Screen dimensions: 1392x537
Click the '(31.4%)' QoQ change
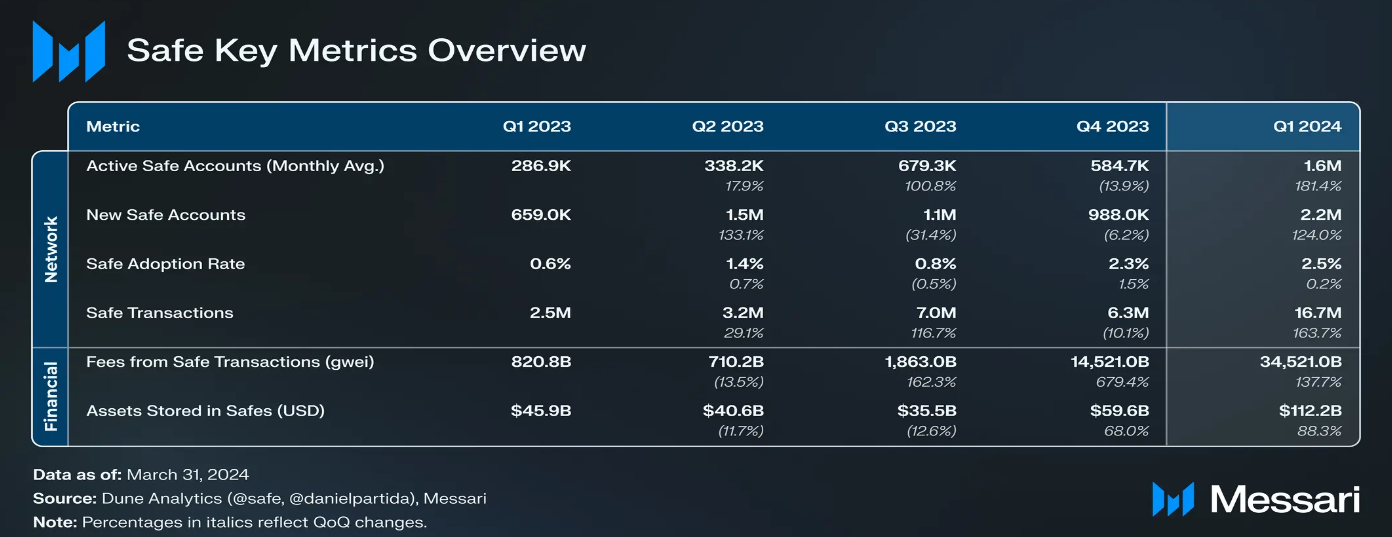coord(931,235)
